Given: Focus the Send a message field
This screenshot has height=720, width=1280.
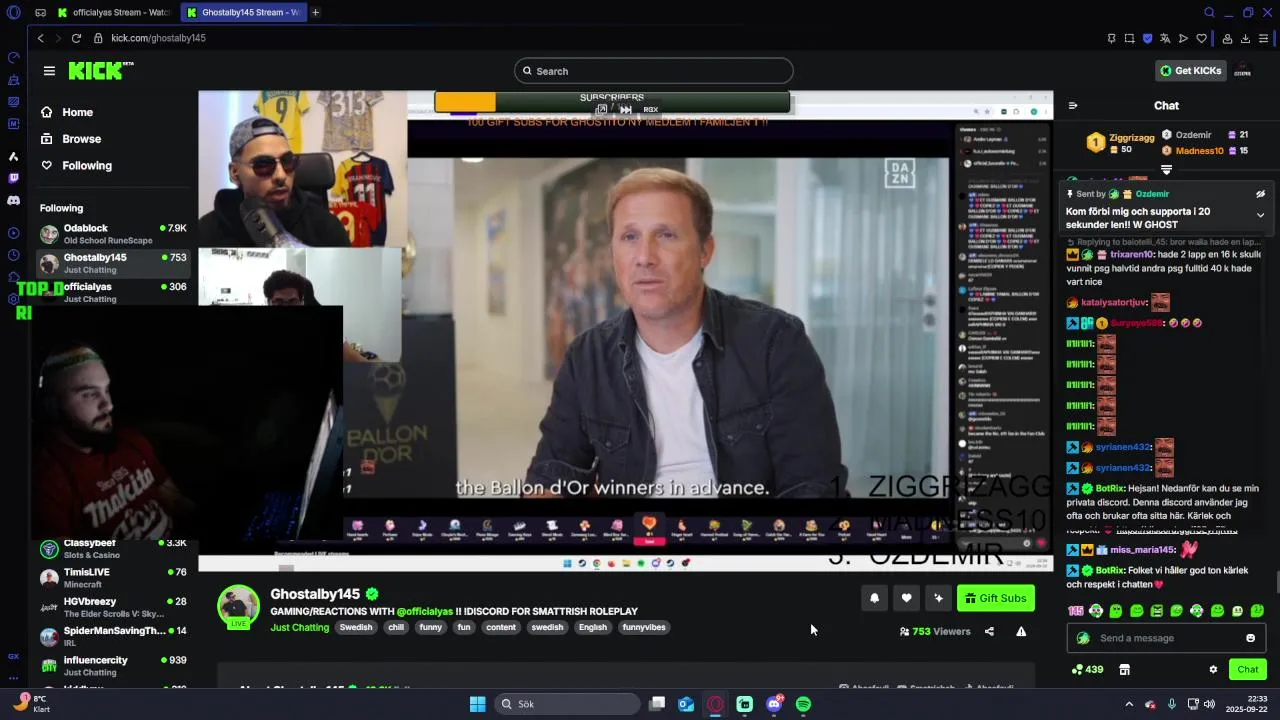Looking at the screenshot, I should [x=1166, y=638].
